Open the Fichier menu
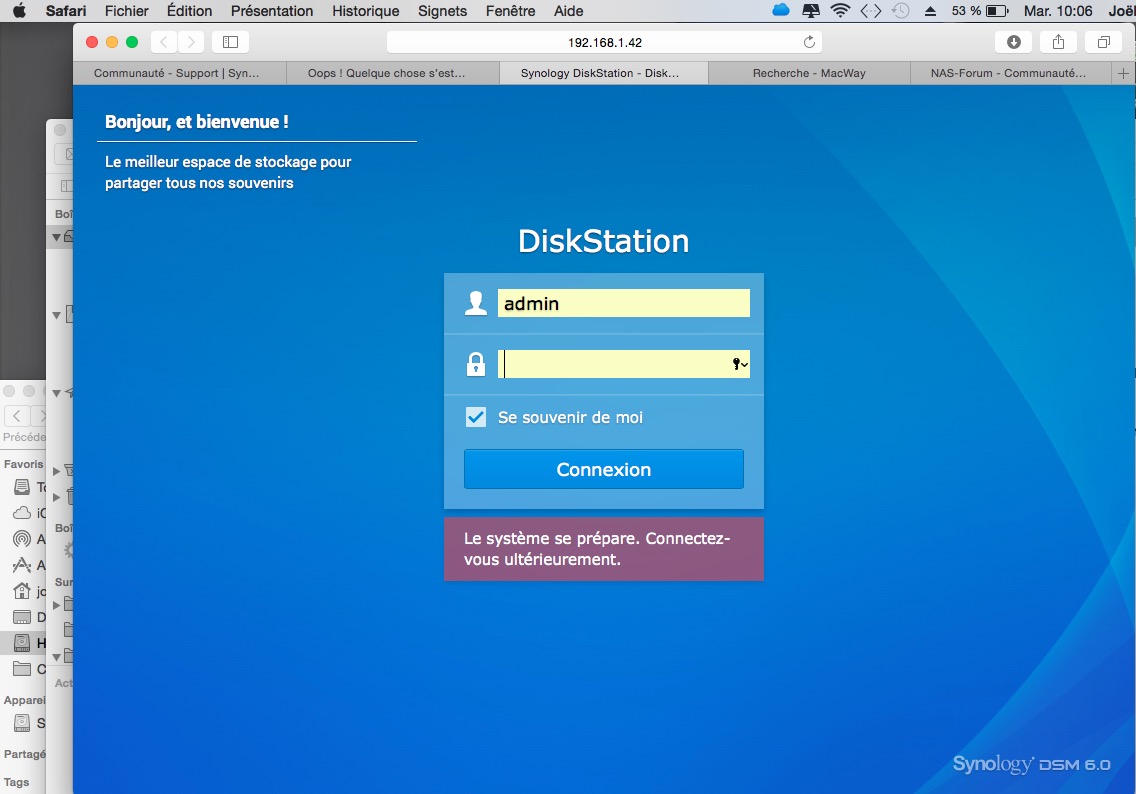The image size is (1136, 794). point(127,11)
